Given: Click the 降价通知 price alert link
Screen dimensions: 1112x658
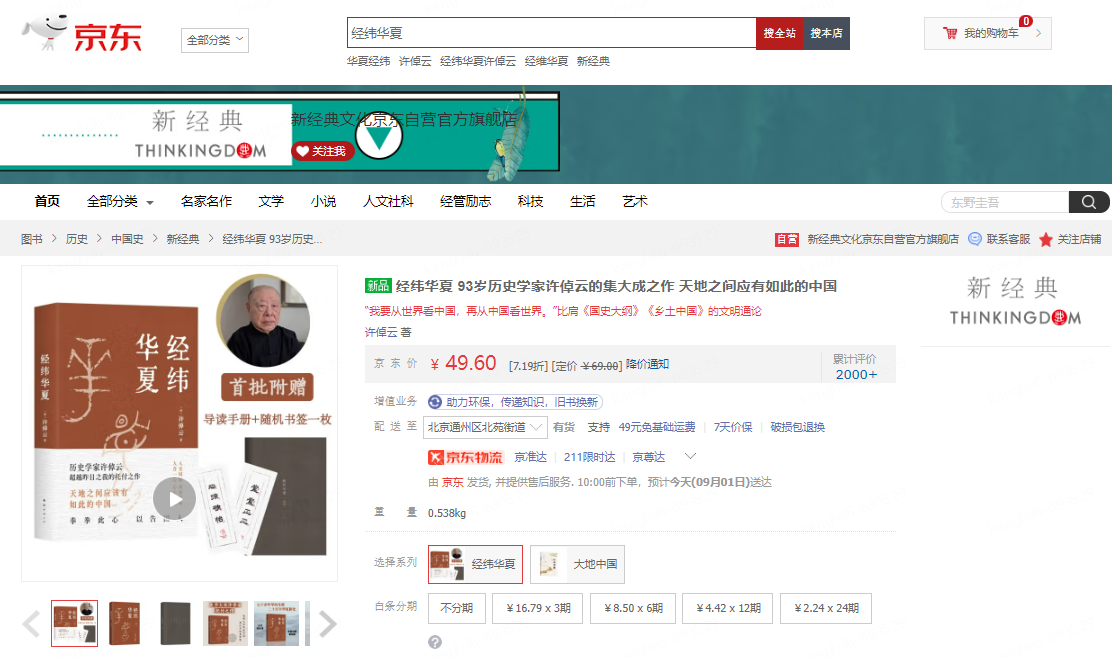Looking at the screenshot, I should [647, 364].
